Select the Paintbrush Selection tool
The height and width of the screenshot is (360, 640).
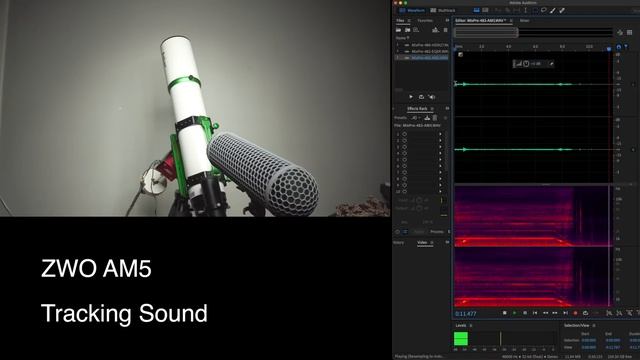(553, 10)
